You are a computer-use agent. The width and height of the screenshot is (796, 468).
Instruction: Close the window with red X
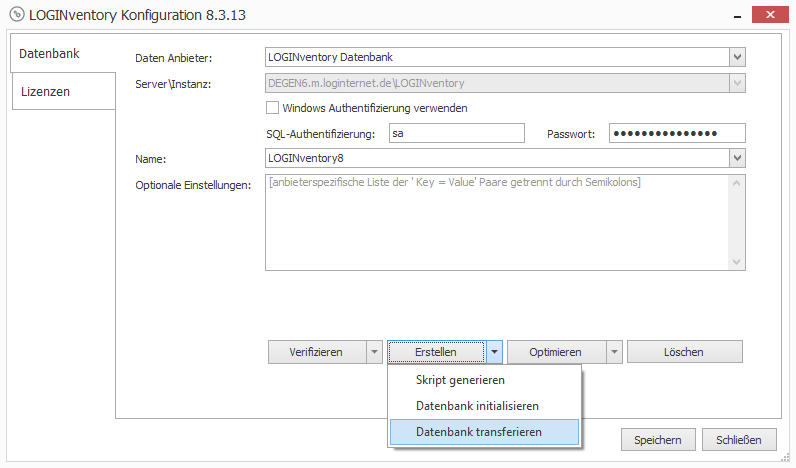[x=770, y=15]
